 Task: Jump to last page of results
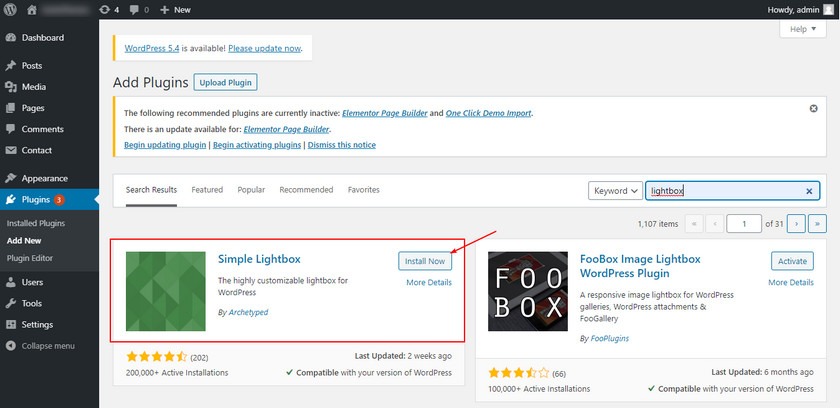pos(817,224)
